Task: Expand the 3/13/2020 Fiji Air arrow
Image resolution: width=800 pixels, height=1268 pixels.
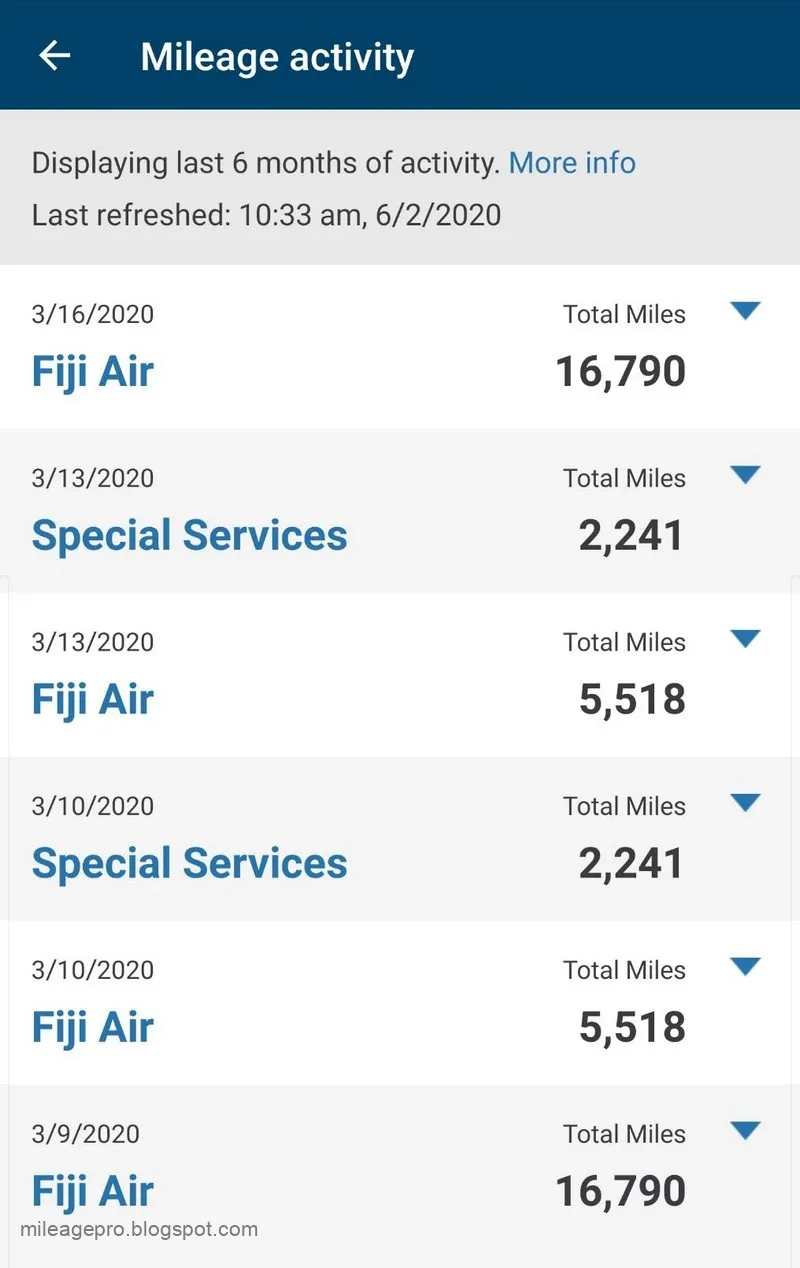Action: (x=746, y=639)
